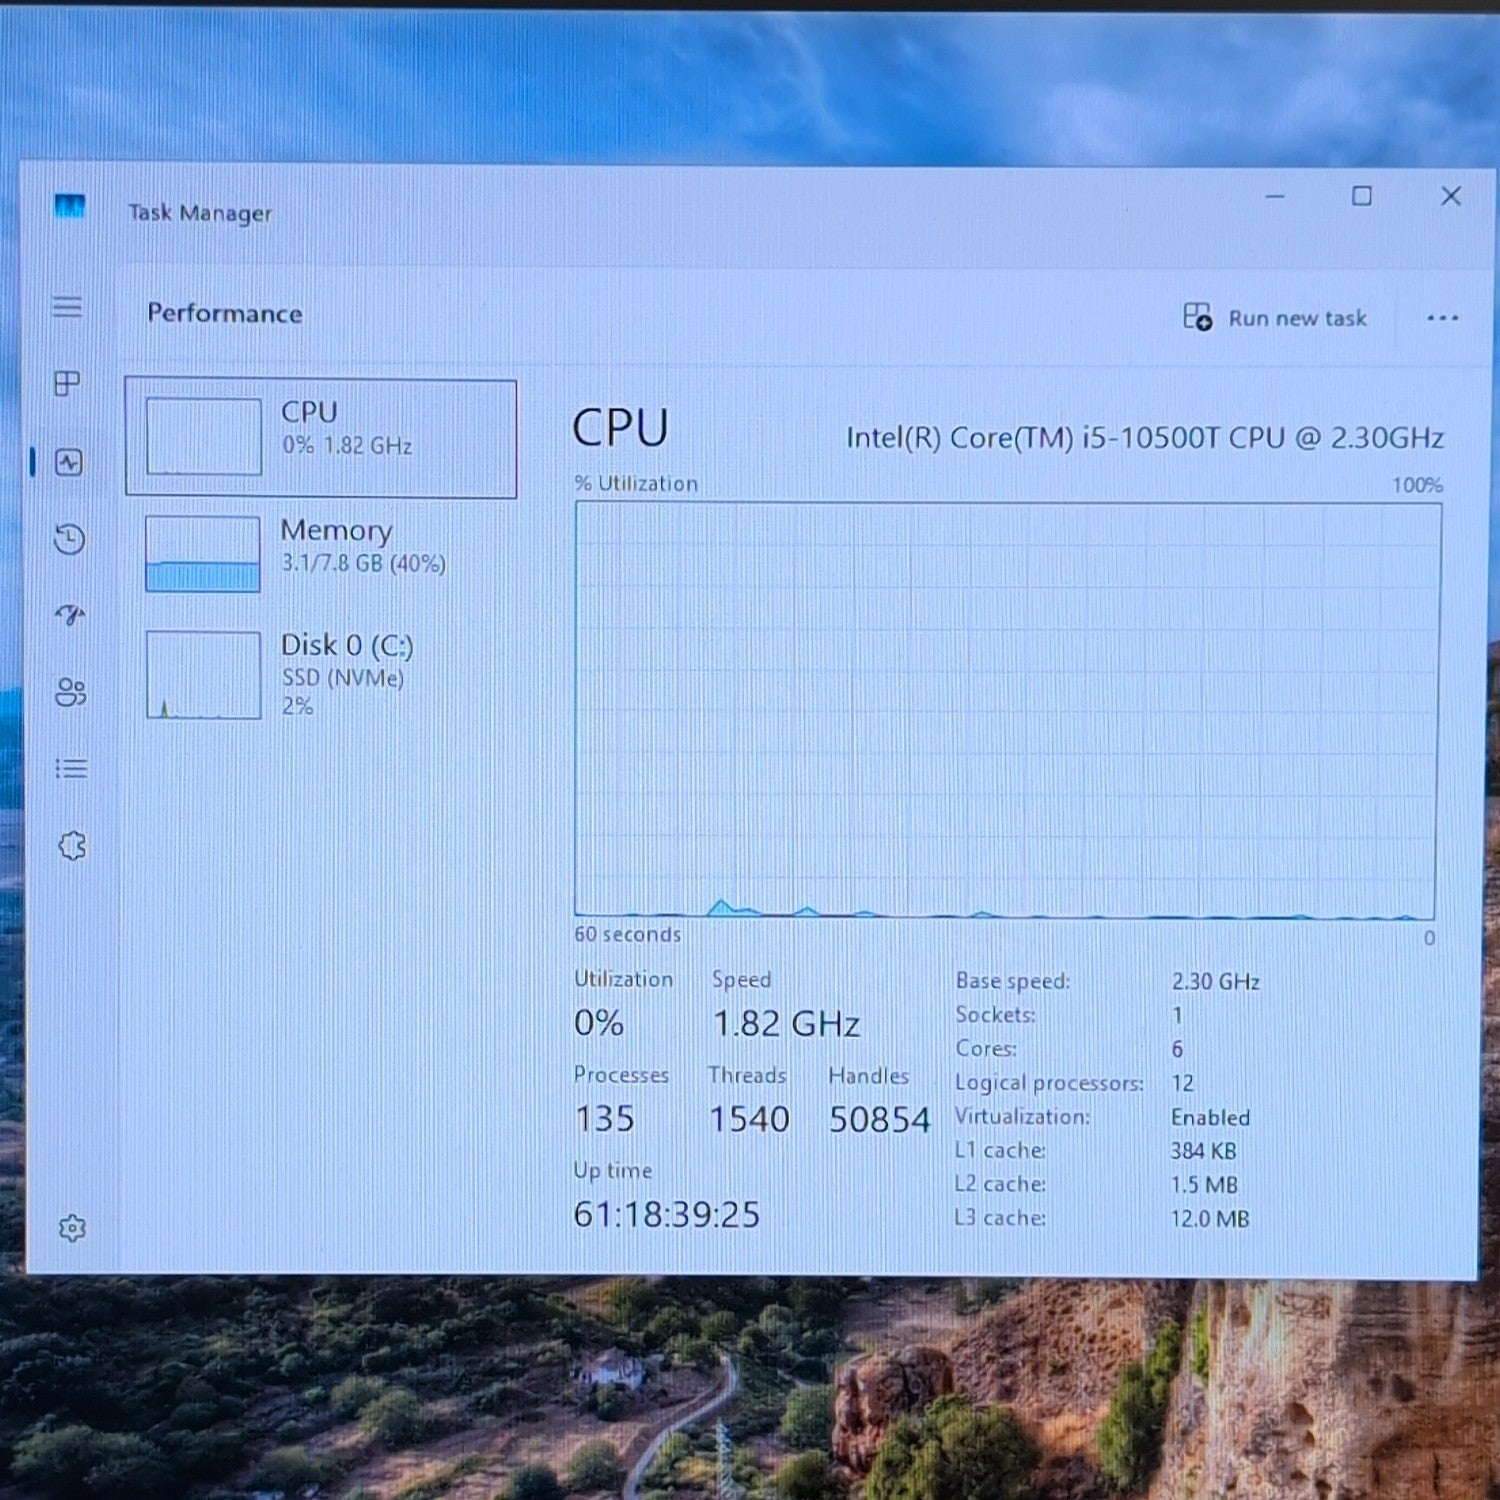The width and height of the screenshot is (1500, 1500).
Task: Click the L3 cache value "12.0 MB"
Action: [1210, 1219]
